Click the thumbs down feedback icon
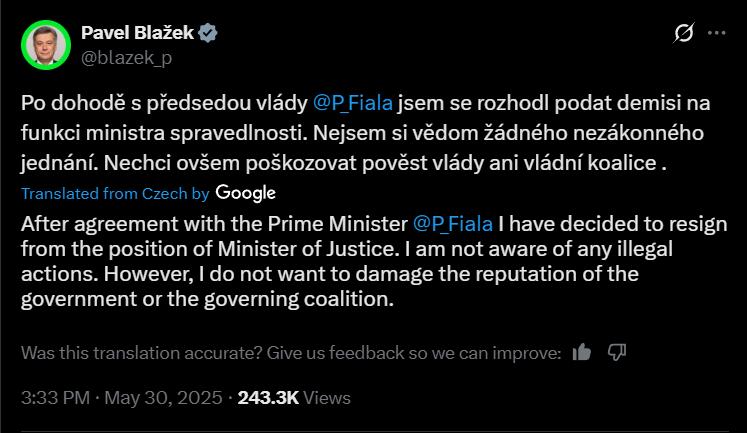The height and width of the screenshot is (433, 747). tap(616, 352)
